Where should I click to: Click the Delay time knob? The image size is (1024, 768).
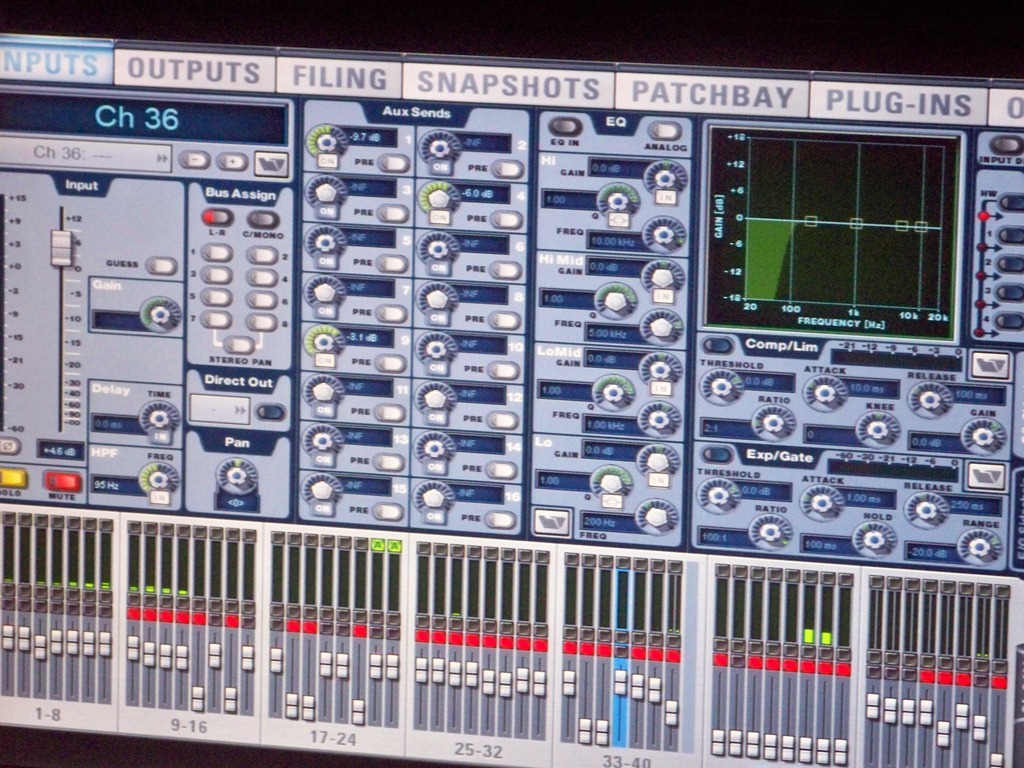point(159,417)
